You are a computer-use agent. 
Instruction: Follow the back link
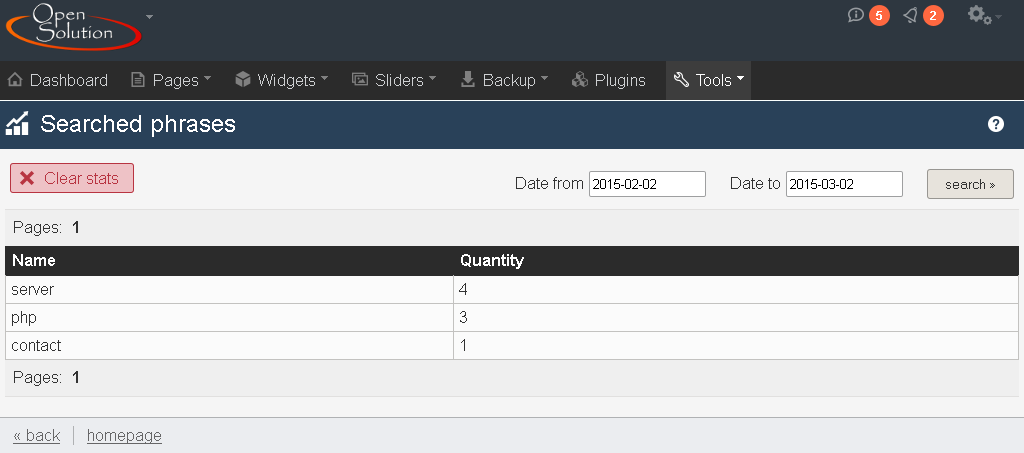pyautogui.click(x=36, y=435)
